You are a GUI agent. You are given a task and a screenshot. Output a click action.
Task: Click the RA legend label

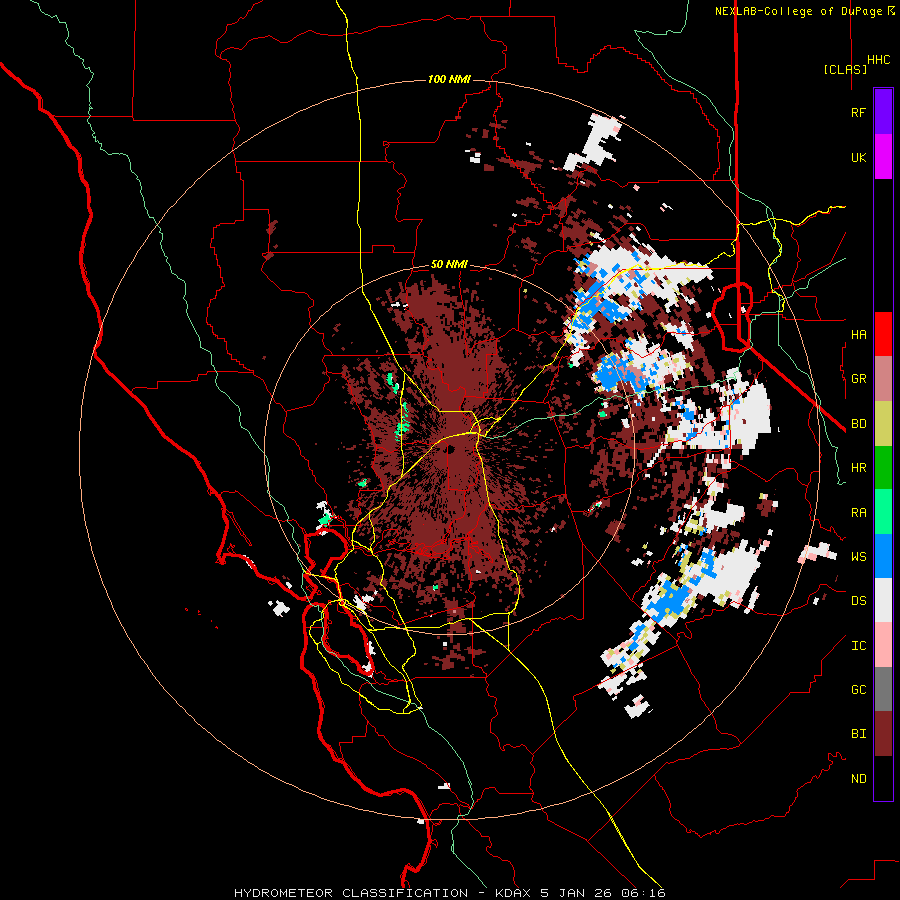[x=858, y=513]
